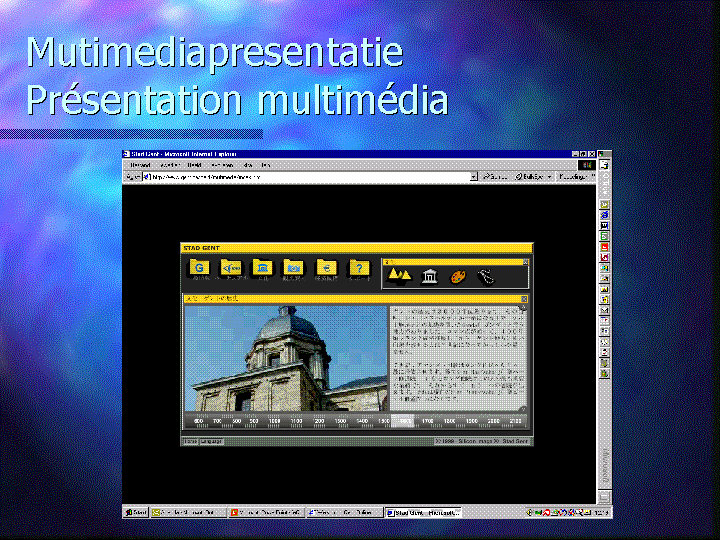Expand the address bar dropdown arrow
The height and width of the screenshot is (540, 720).
click(474, 176)
